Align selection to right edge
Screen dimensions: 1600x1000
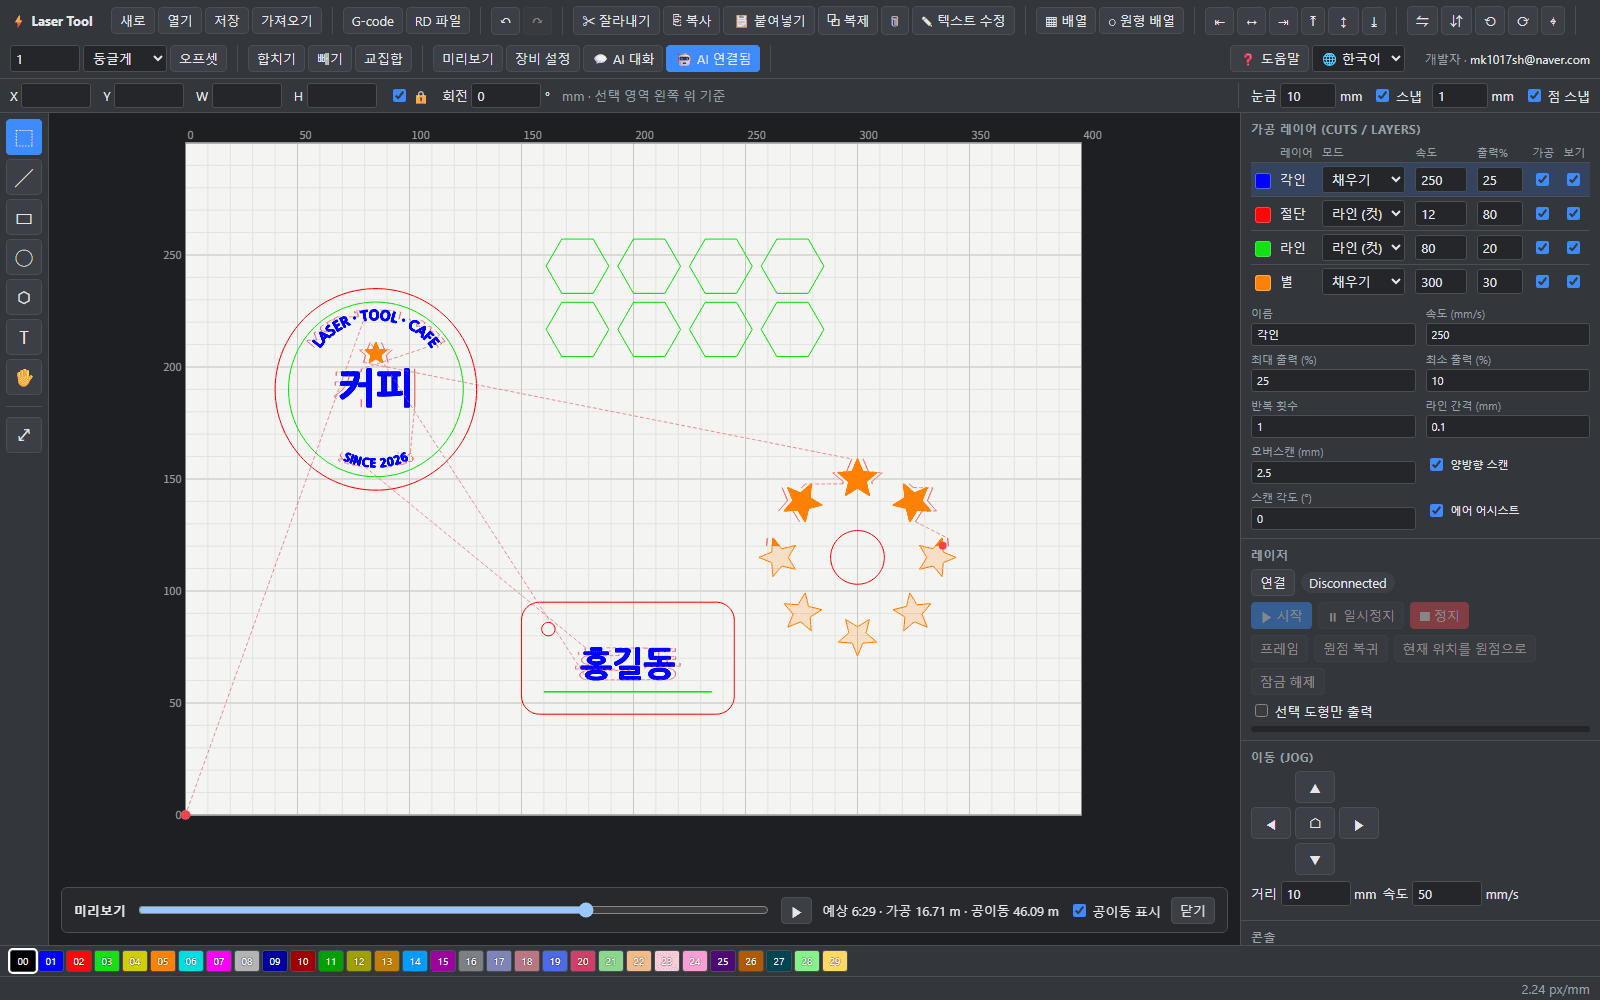(1283, 21)
